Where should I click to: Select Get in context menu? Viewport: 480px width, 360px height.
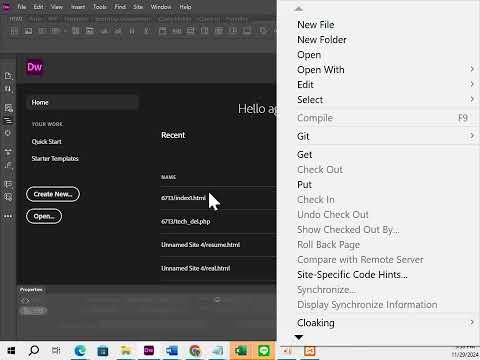click(305, 155)
